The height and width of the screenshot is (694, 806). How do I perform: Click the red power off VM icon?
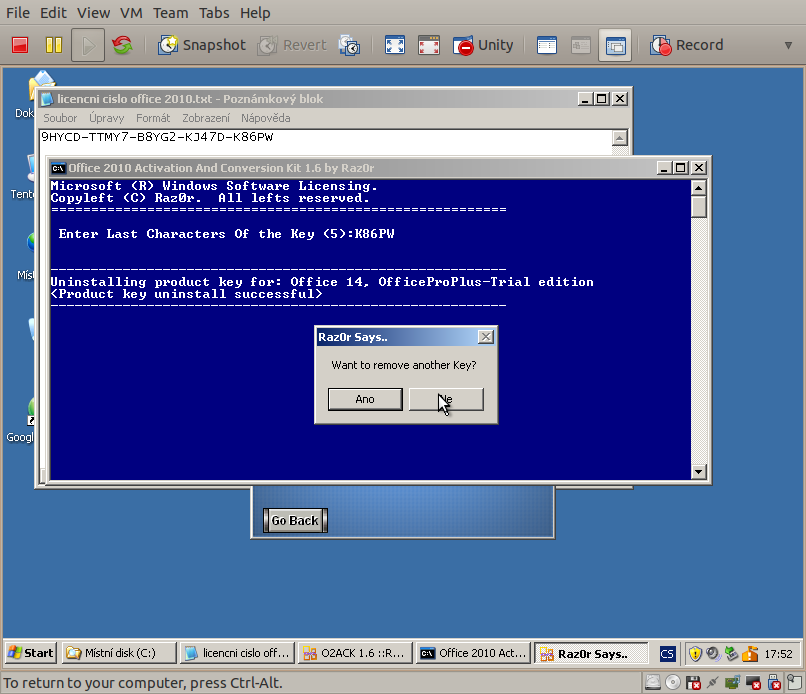[x=20, y=45]
